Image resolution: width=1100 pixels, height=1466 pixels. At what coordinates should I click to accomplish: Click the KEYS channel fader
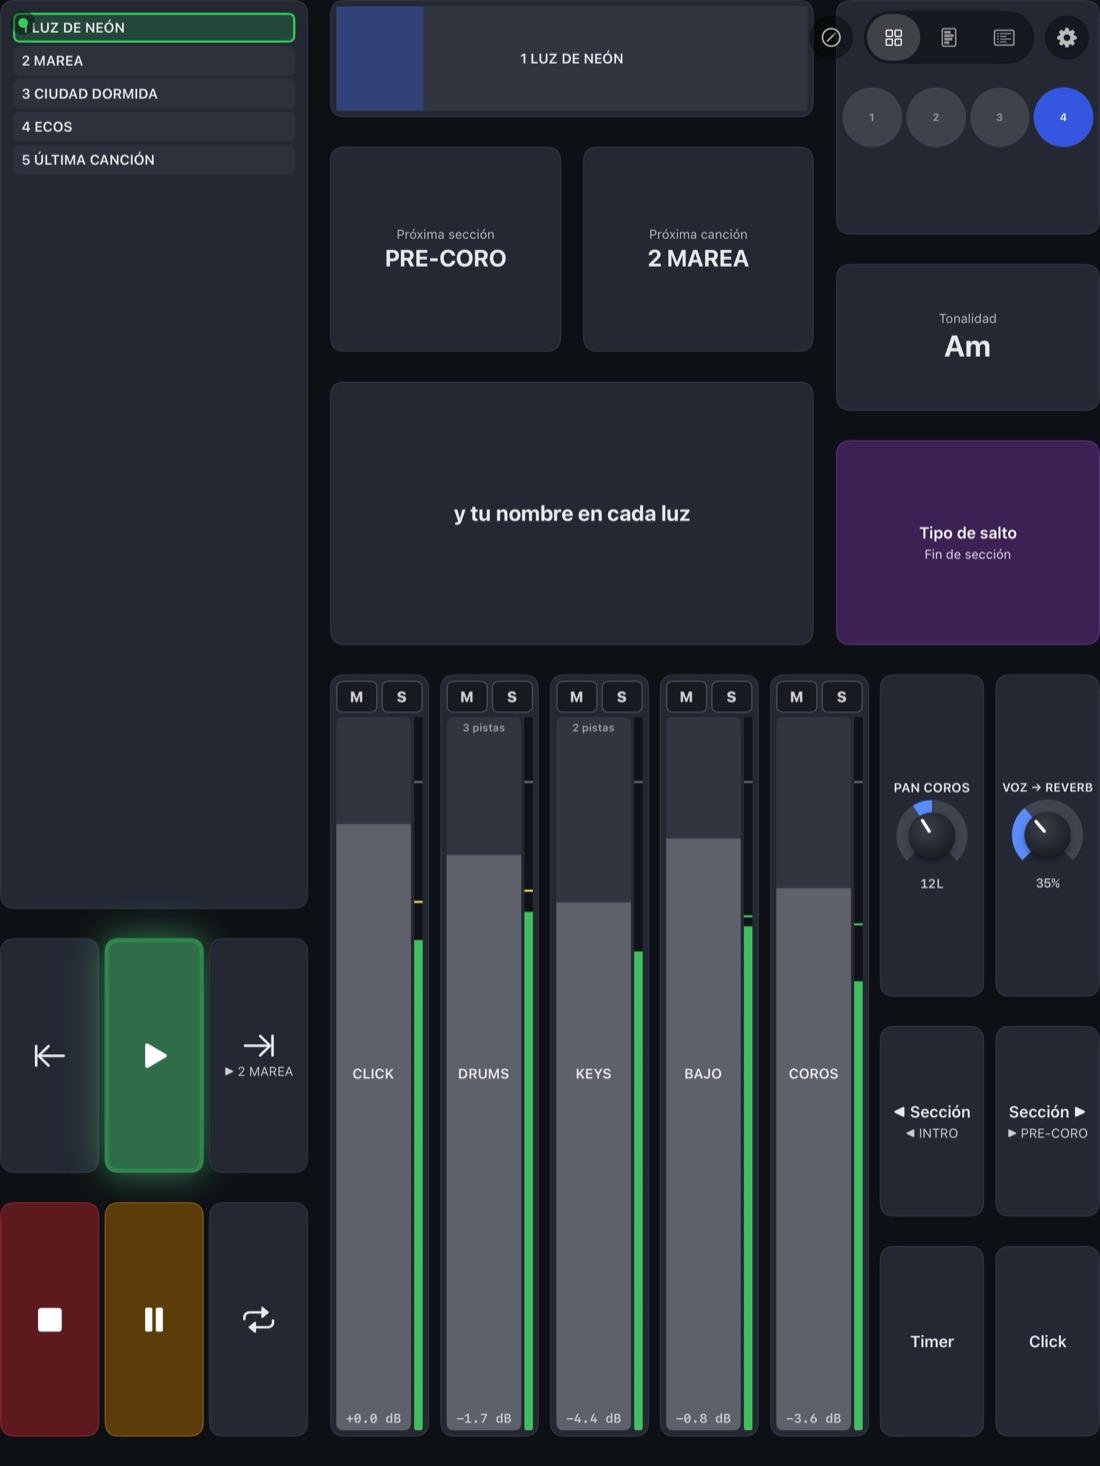(x=593, y=1073)
